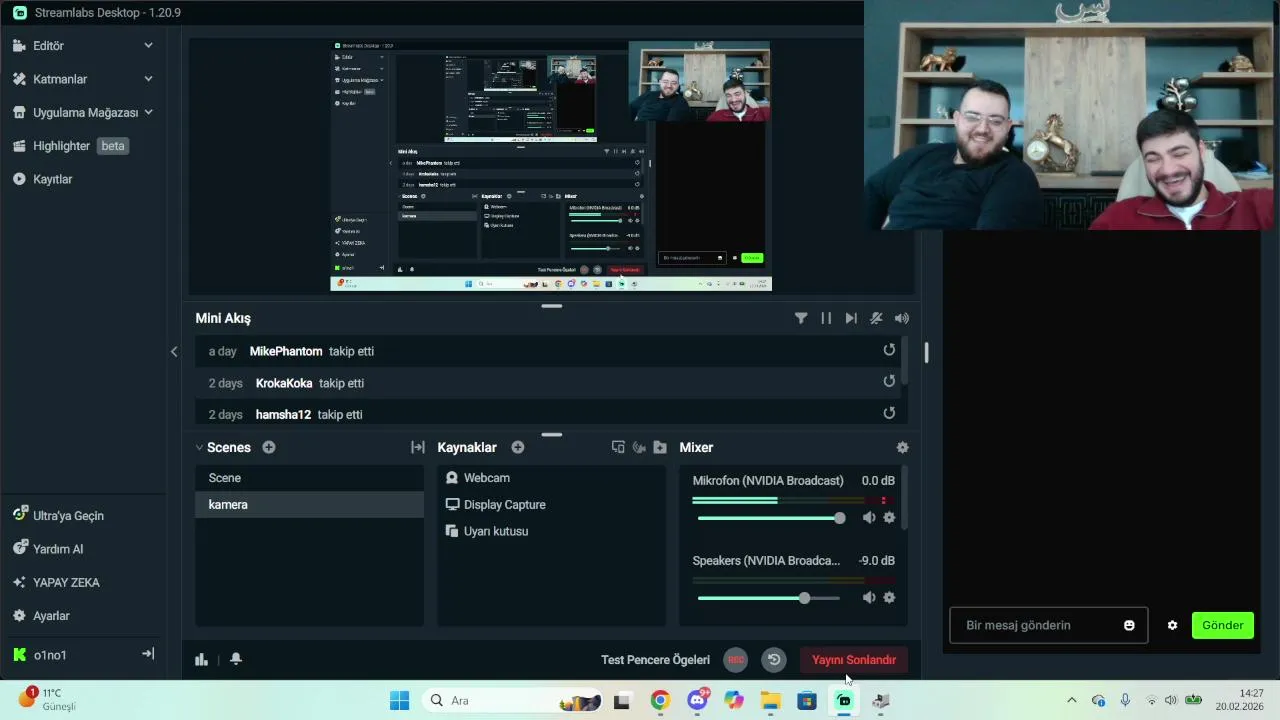
Task: Add a new scene
Action: (x=269, y=447)
